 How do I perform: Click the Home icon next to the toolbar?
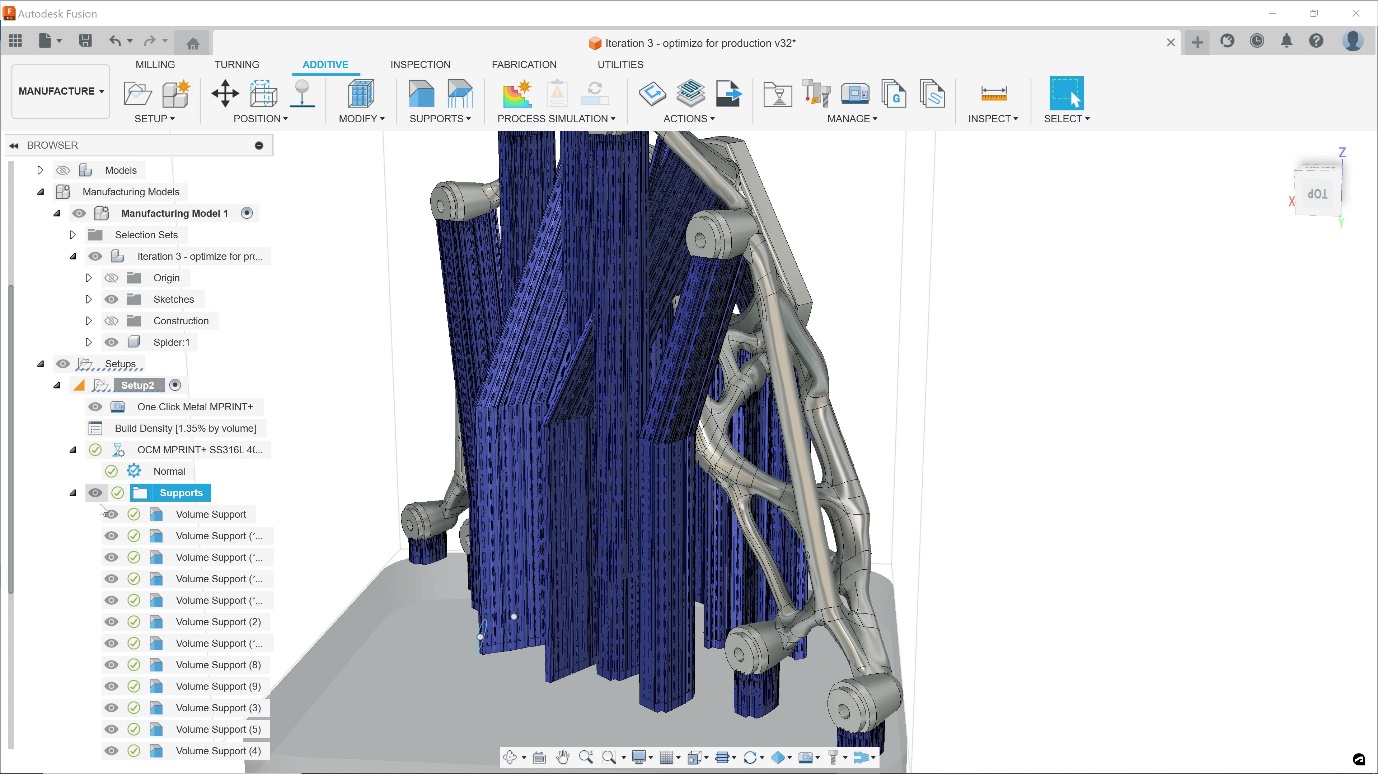click(x=192, y=42)
